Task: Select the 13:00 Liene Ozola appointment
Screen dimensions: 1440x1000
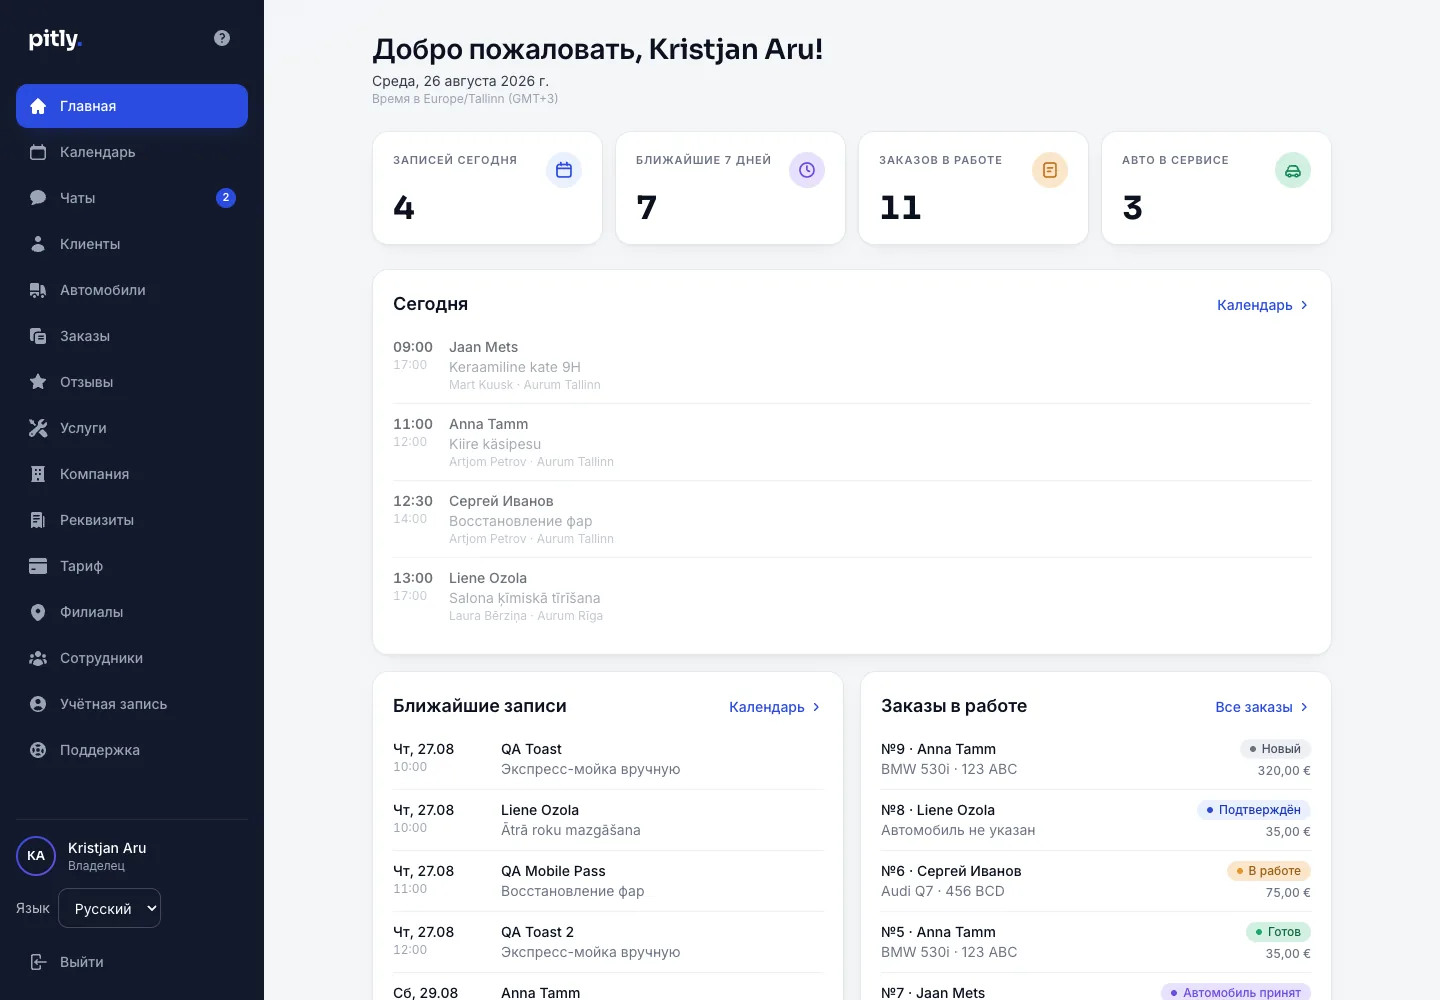Action: (852, 596)
